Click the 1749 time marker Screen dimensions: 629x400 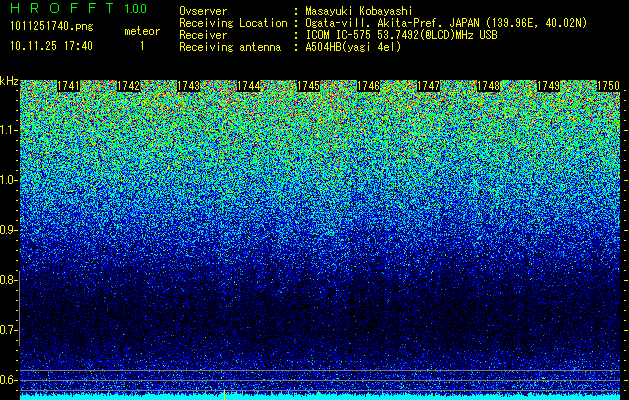pyautogui.click(x=548, y=86)
